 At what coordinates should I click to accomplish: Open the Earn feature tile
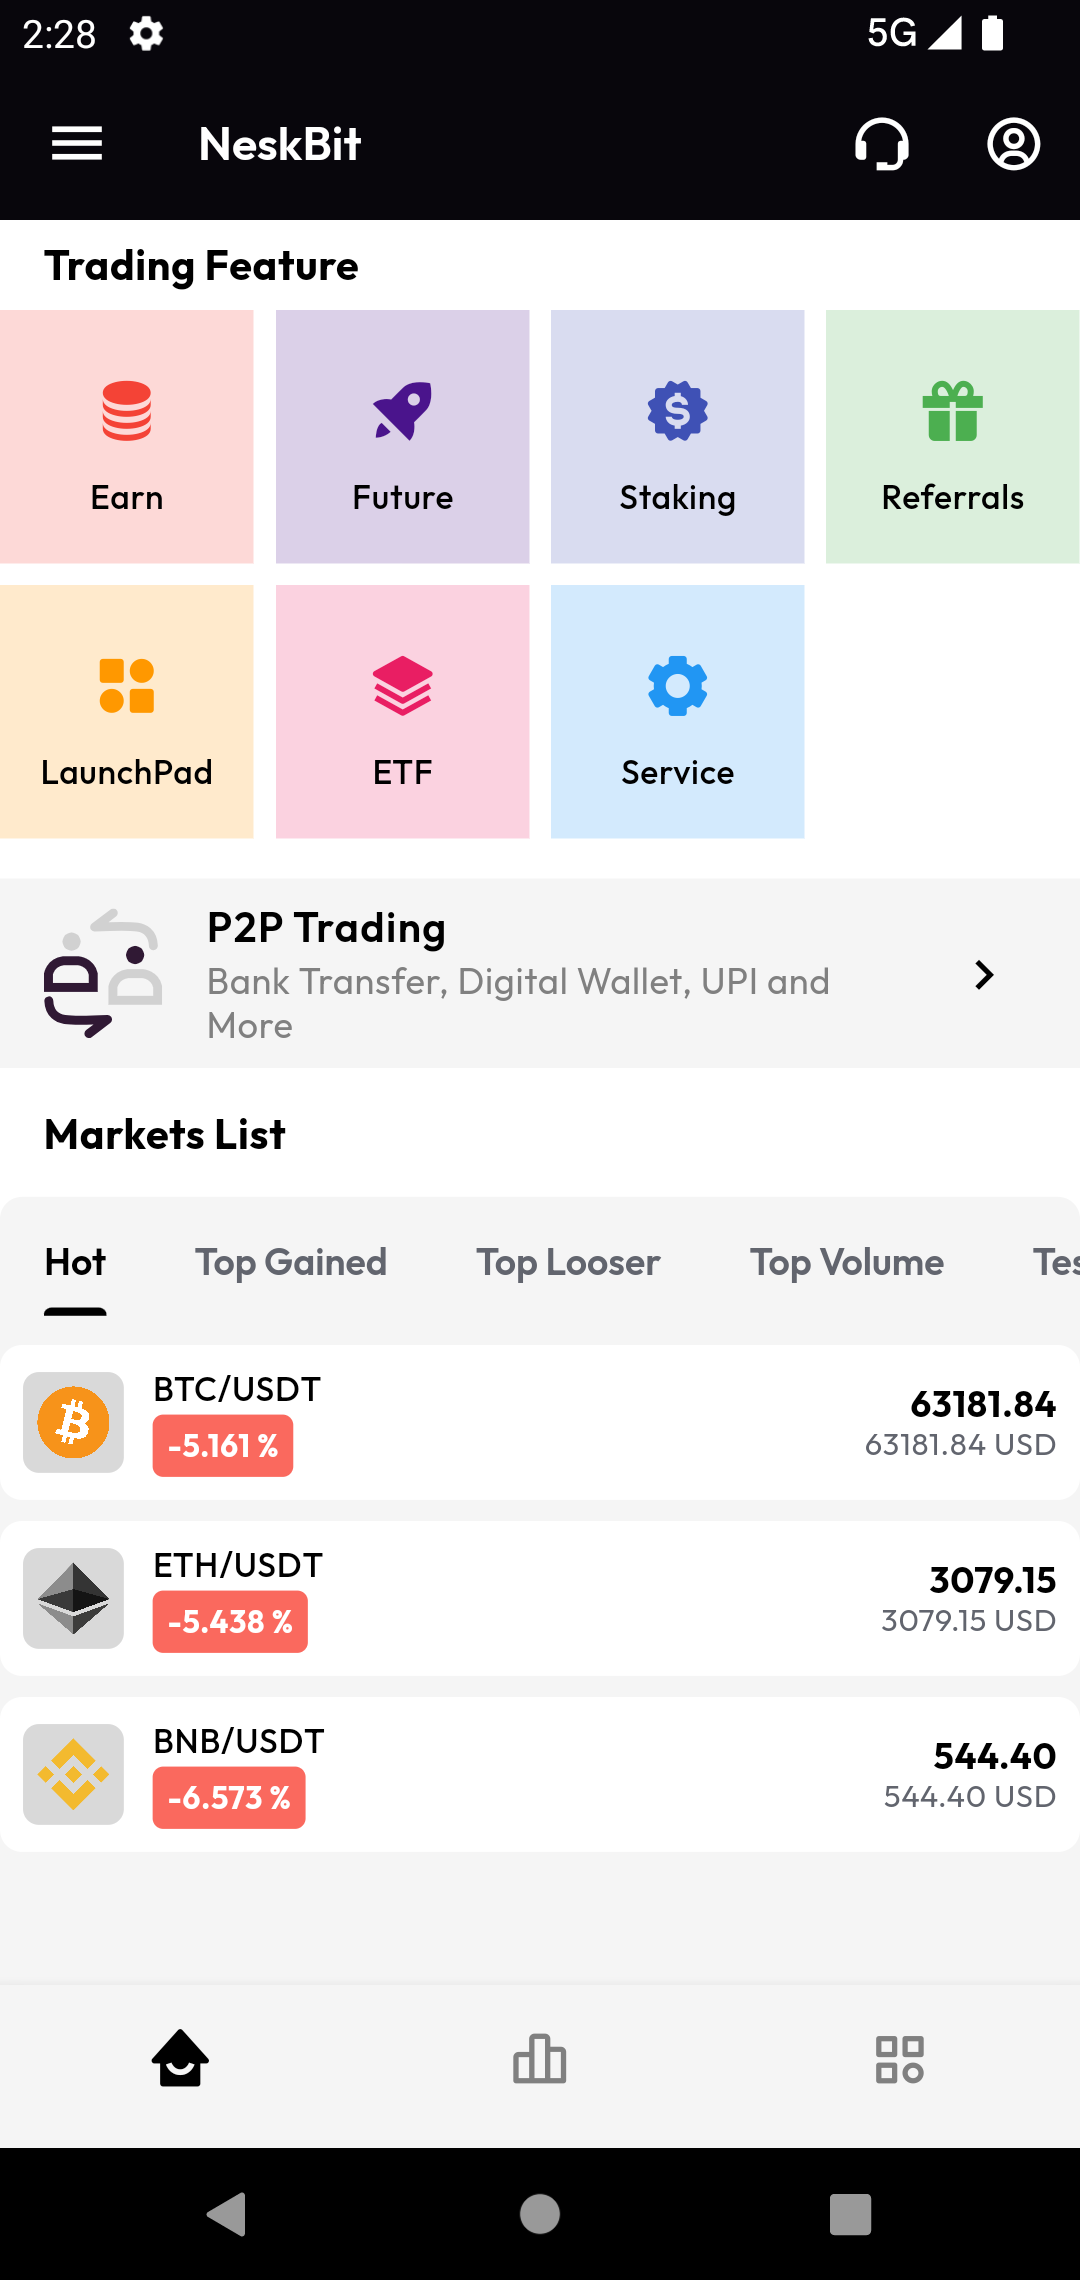(127, 437)
